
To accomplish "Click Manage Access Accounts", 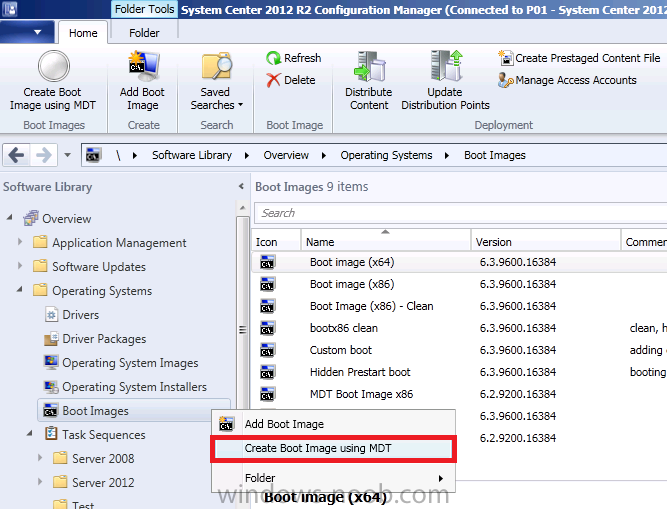I will pos(567,80).
